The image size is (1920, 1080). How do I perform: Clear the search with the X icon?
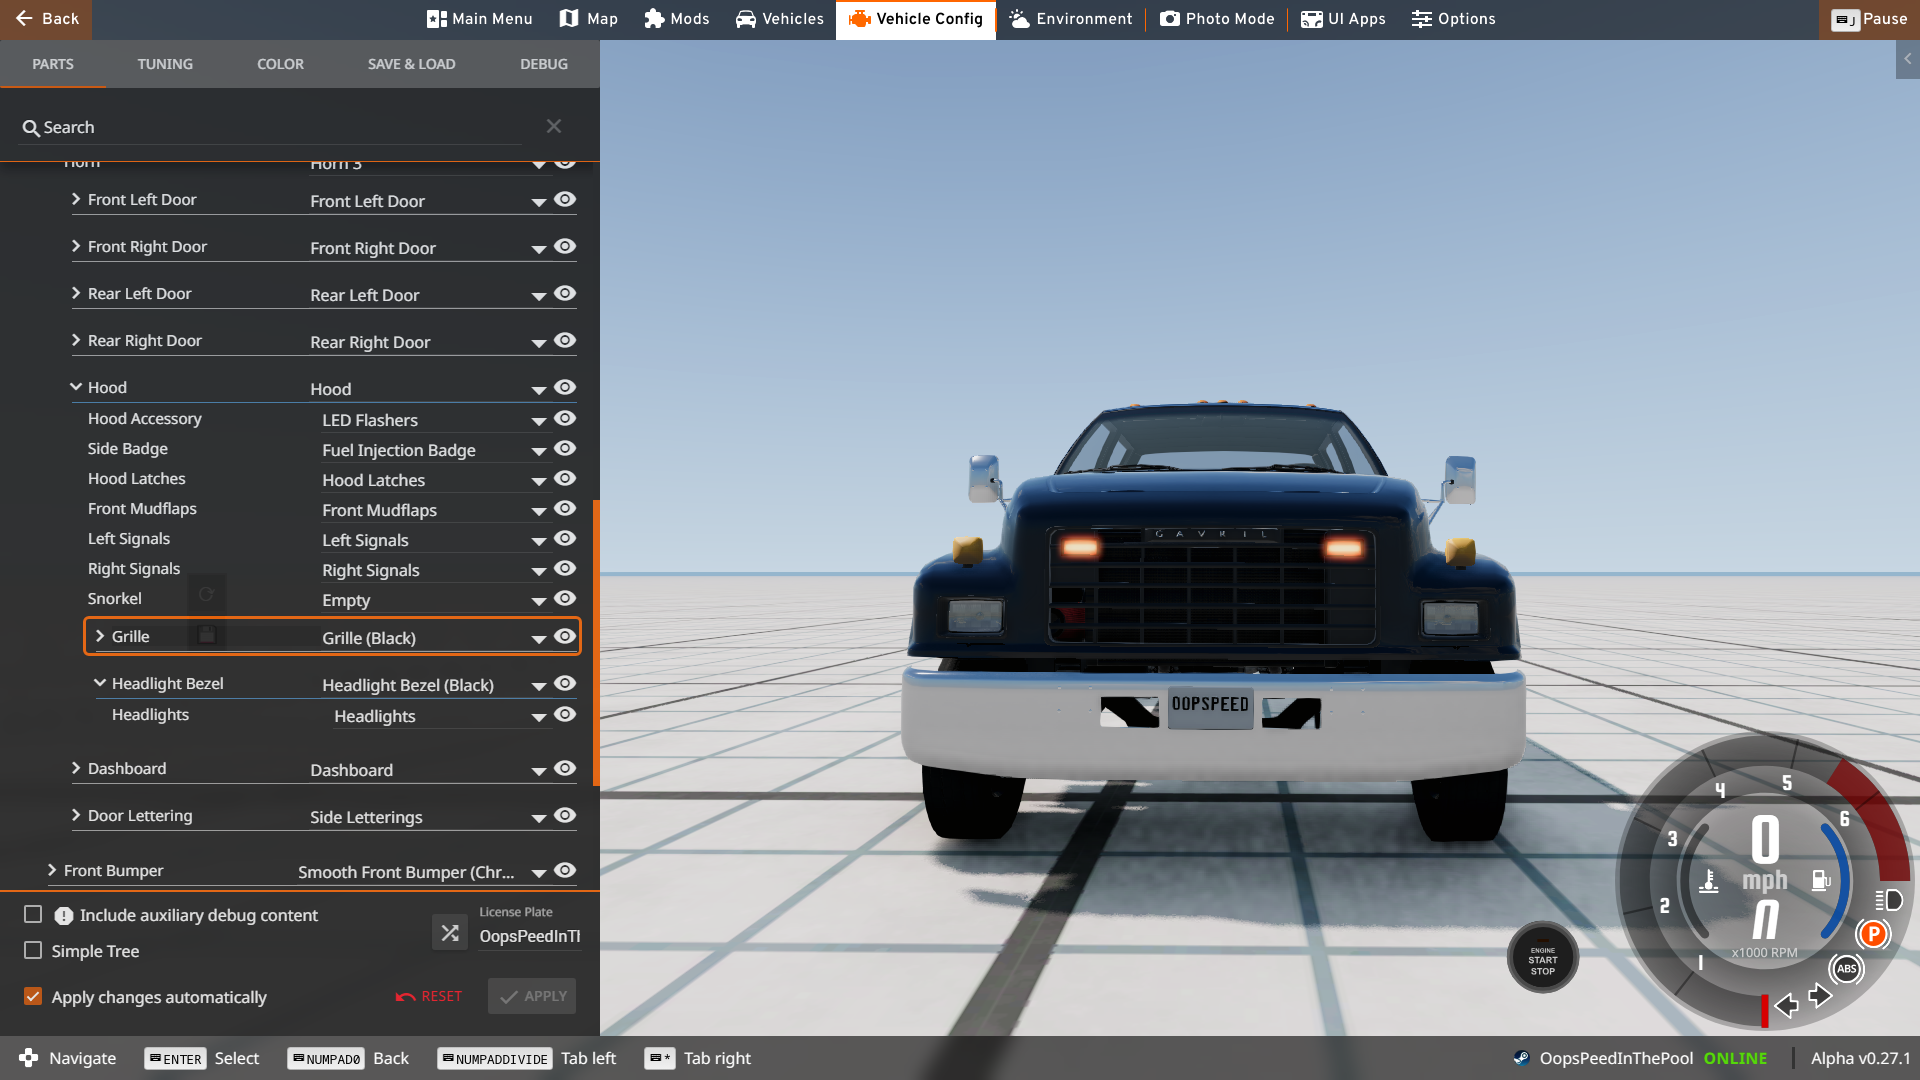[554, 126]
